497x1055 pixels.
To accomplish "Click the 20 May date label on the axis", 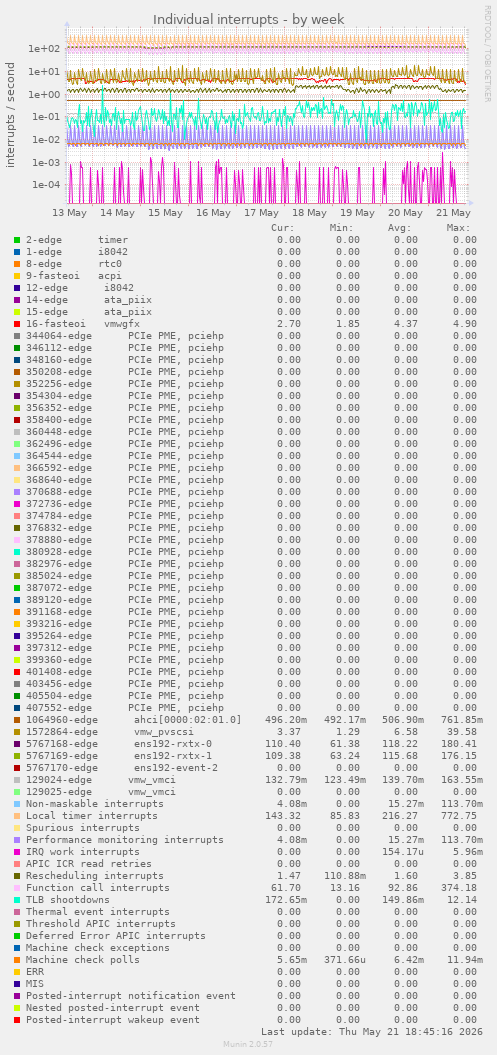I will click(406, 213).
